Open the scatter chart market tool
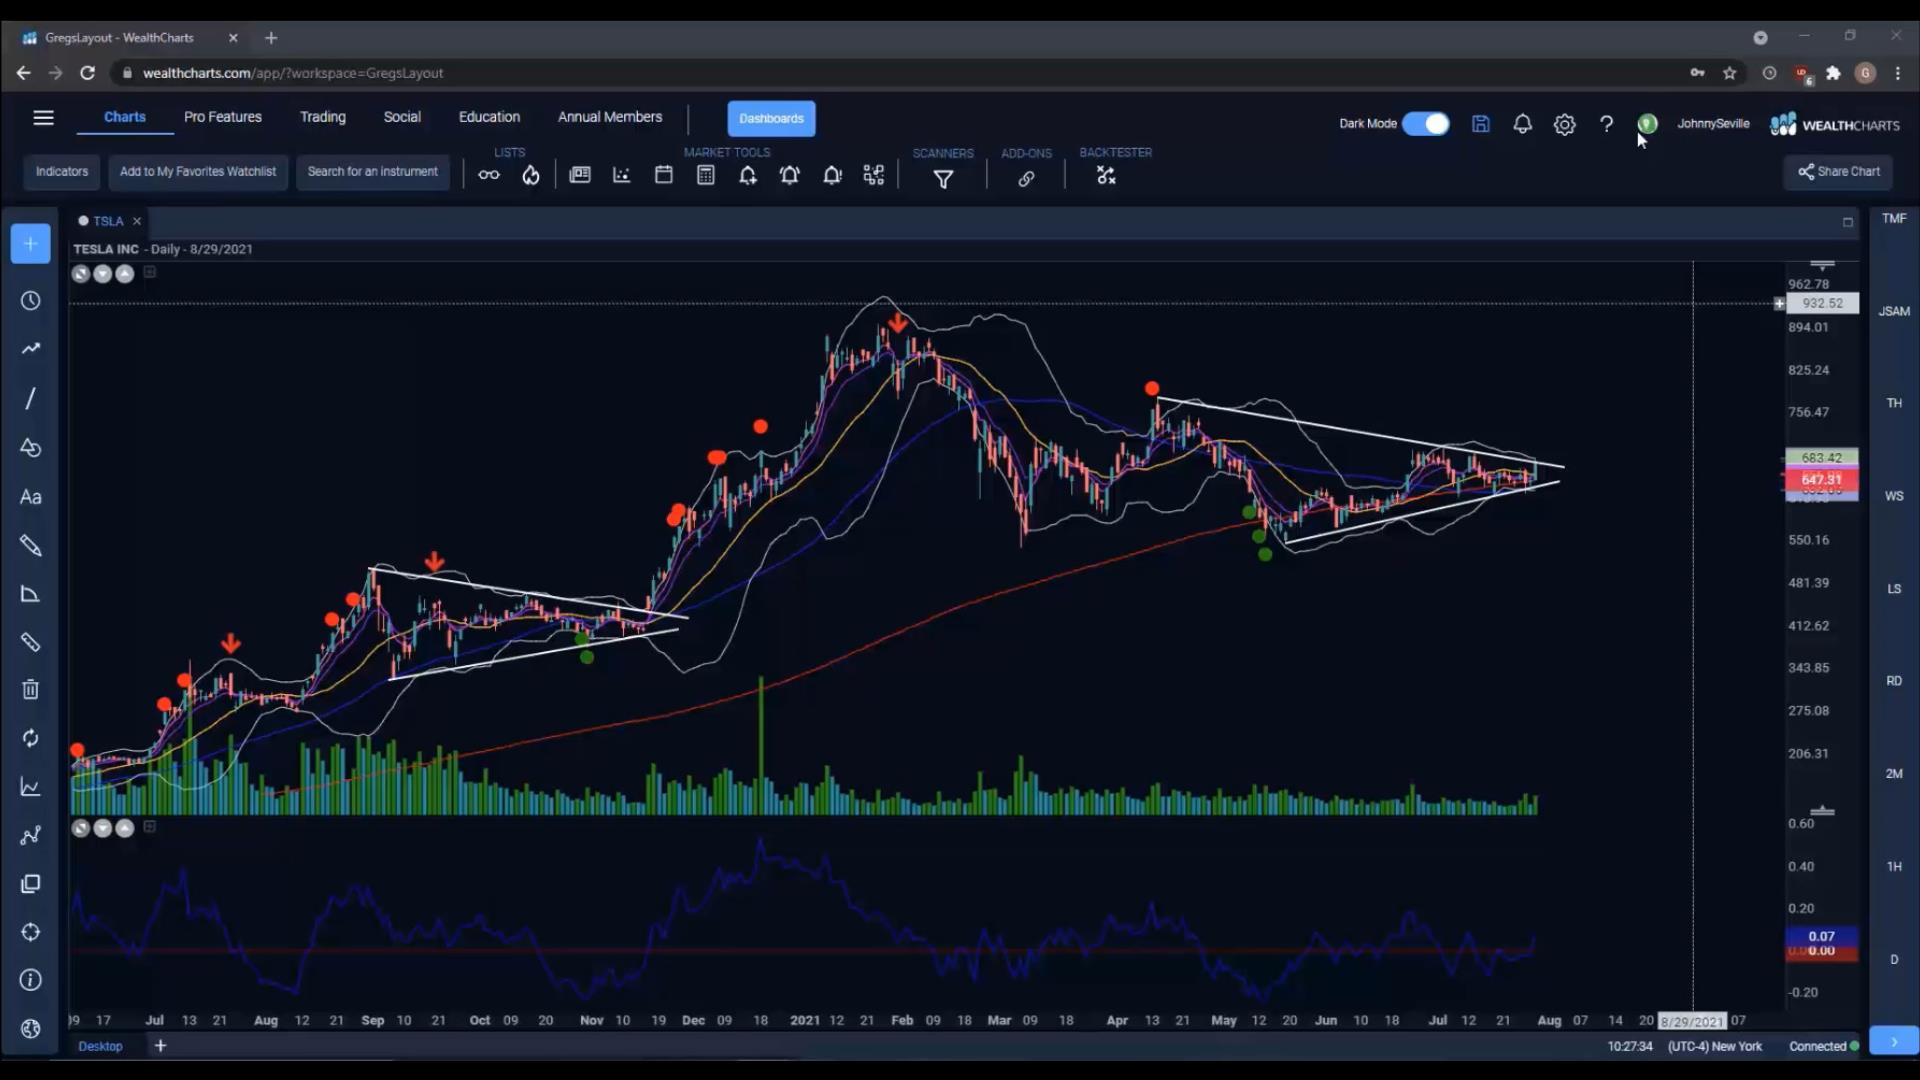The image size is (1920, 1080). (622, 175)
